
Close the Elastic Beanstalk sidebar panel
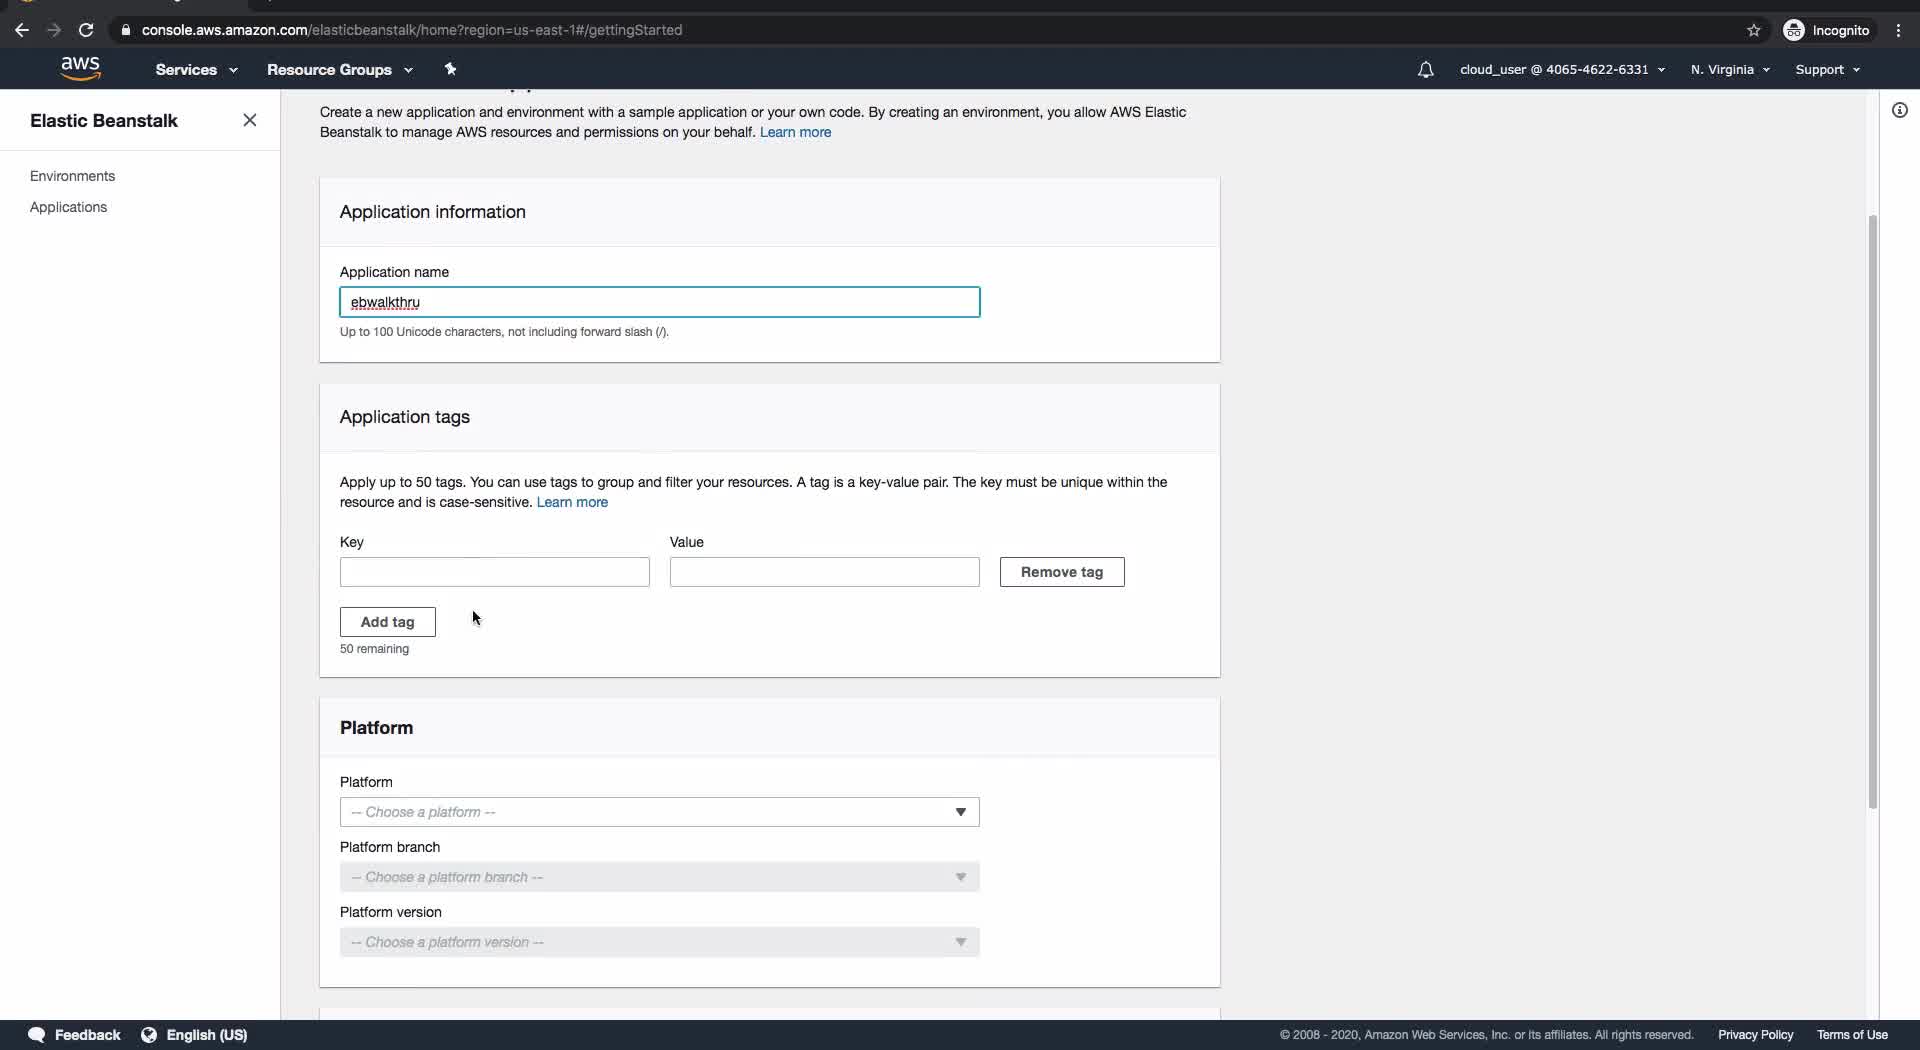(x=250, y=121)
